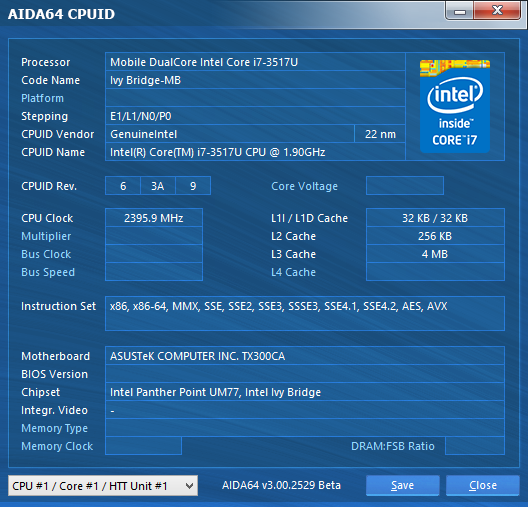
Task: Click the empty DRAM:FSB Ratio field
Action: click(475, 446)
